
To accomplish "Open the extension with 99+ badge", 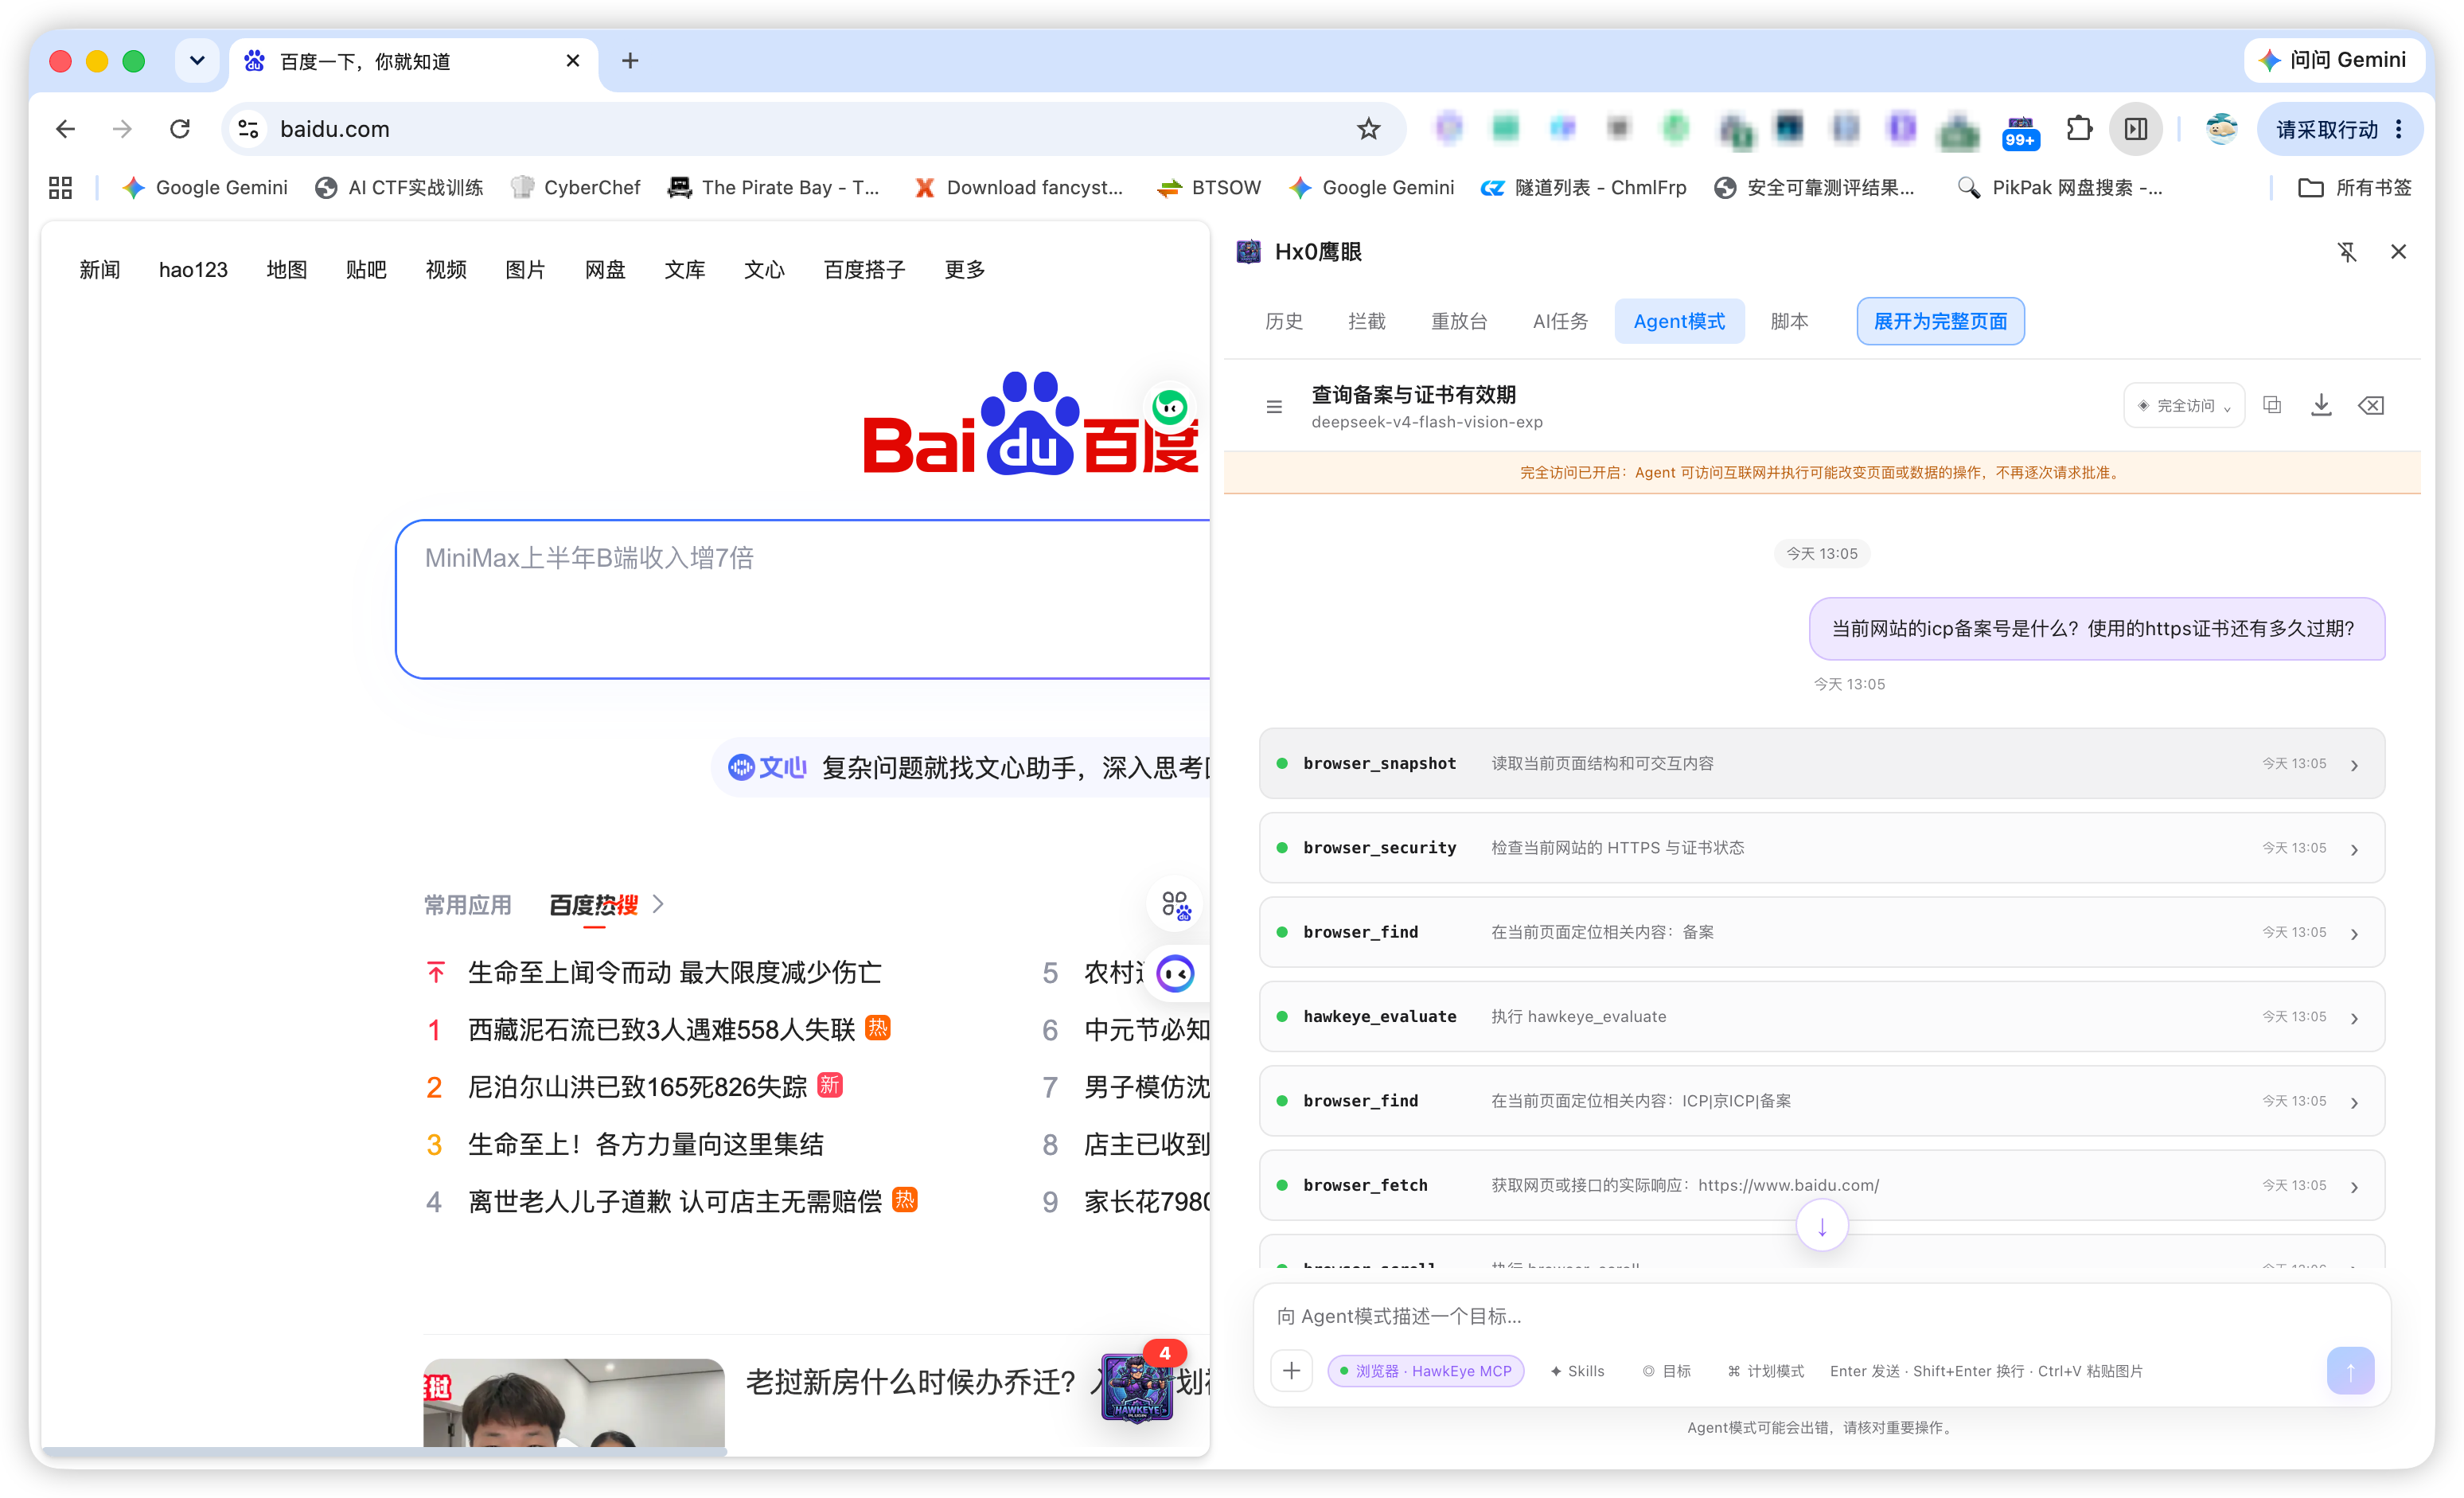I will [x=2020, y=131].
